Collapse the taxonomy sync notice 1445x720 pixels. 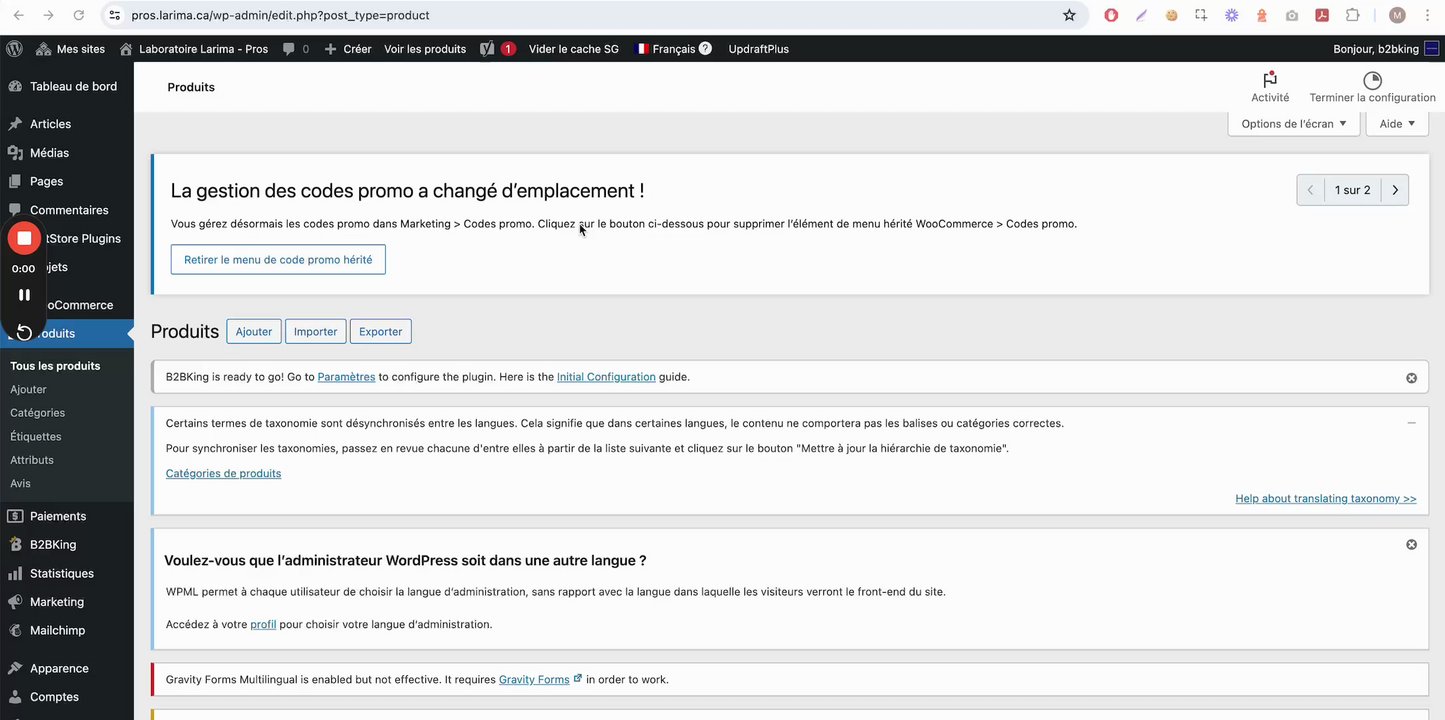click(1411, 423)
